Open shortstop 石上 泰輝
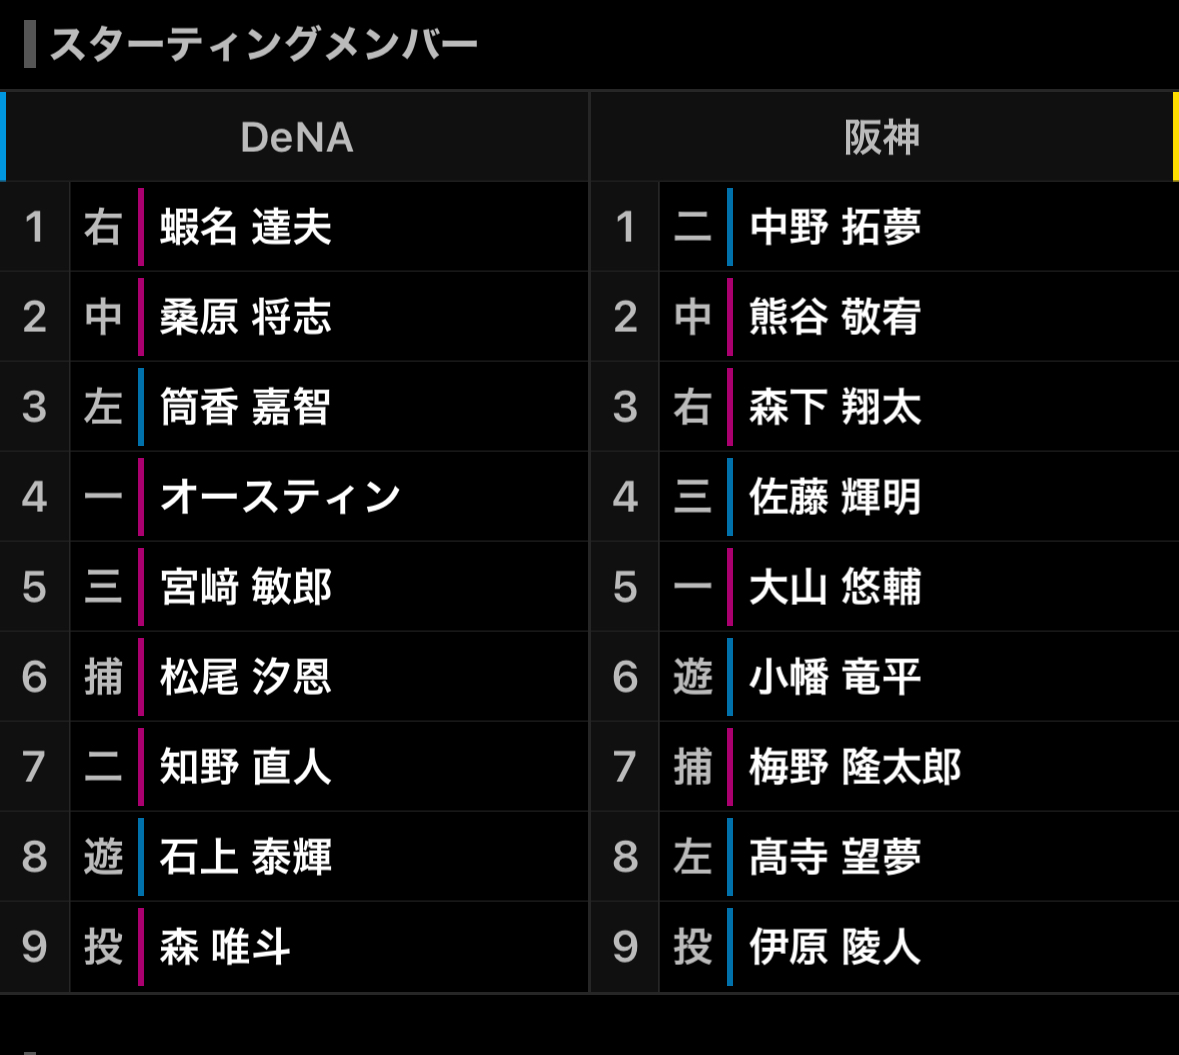The image size is (1179, 1055). 246,857
